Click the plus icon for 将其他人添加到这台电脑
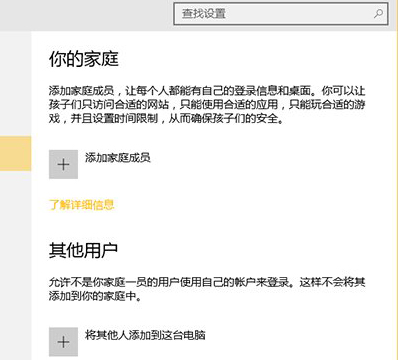 coord(63,342)
